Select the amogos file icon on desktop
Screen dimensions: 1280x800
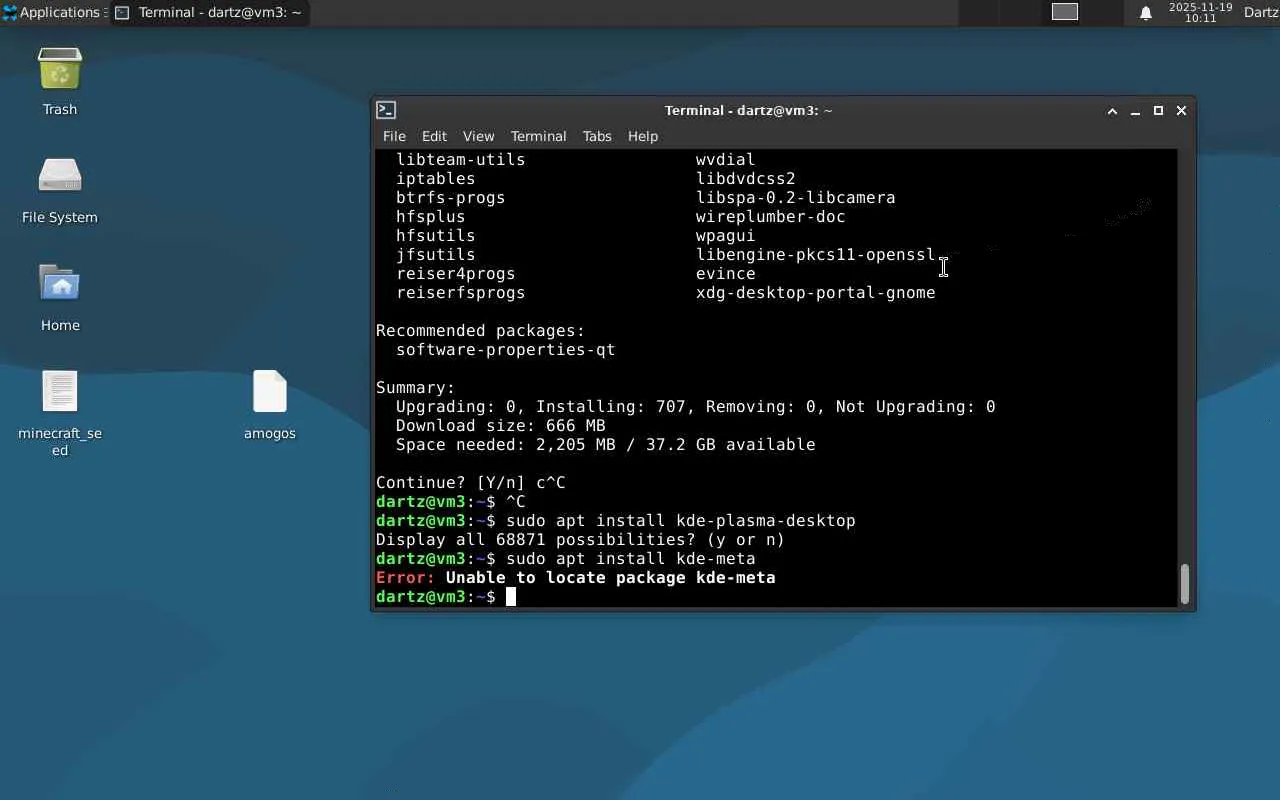point(270,391)
